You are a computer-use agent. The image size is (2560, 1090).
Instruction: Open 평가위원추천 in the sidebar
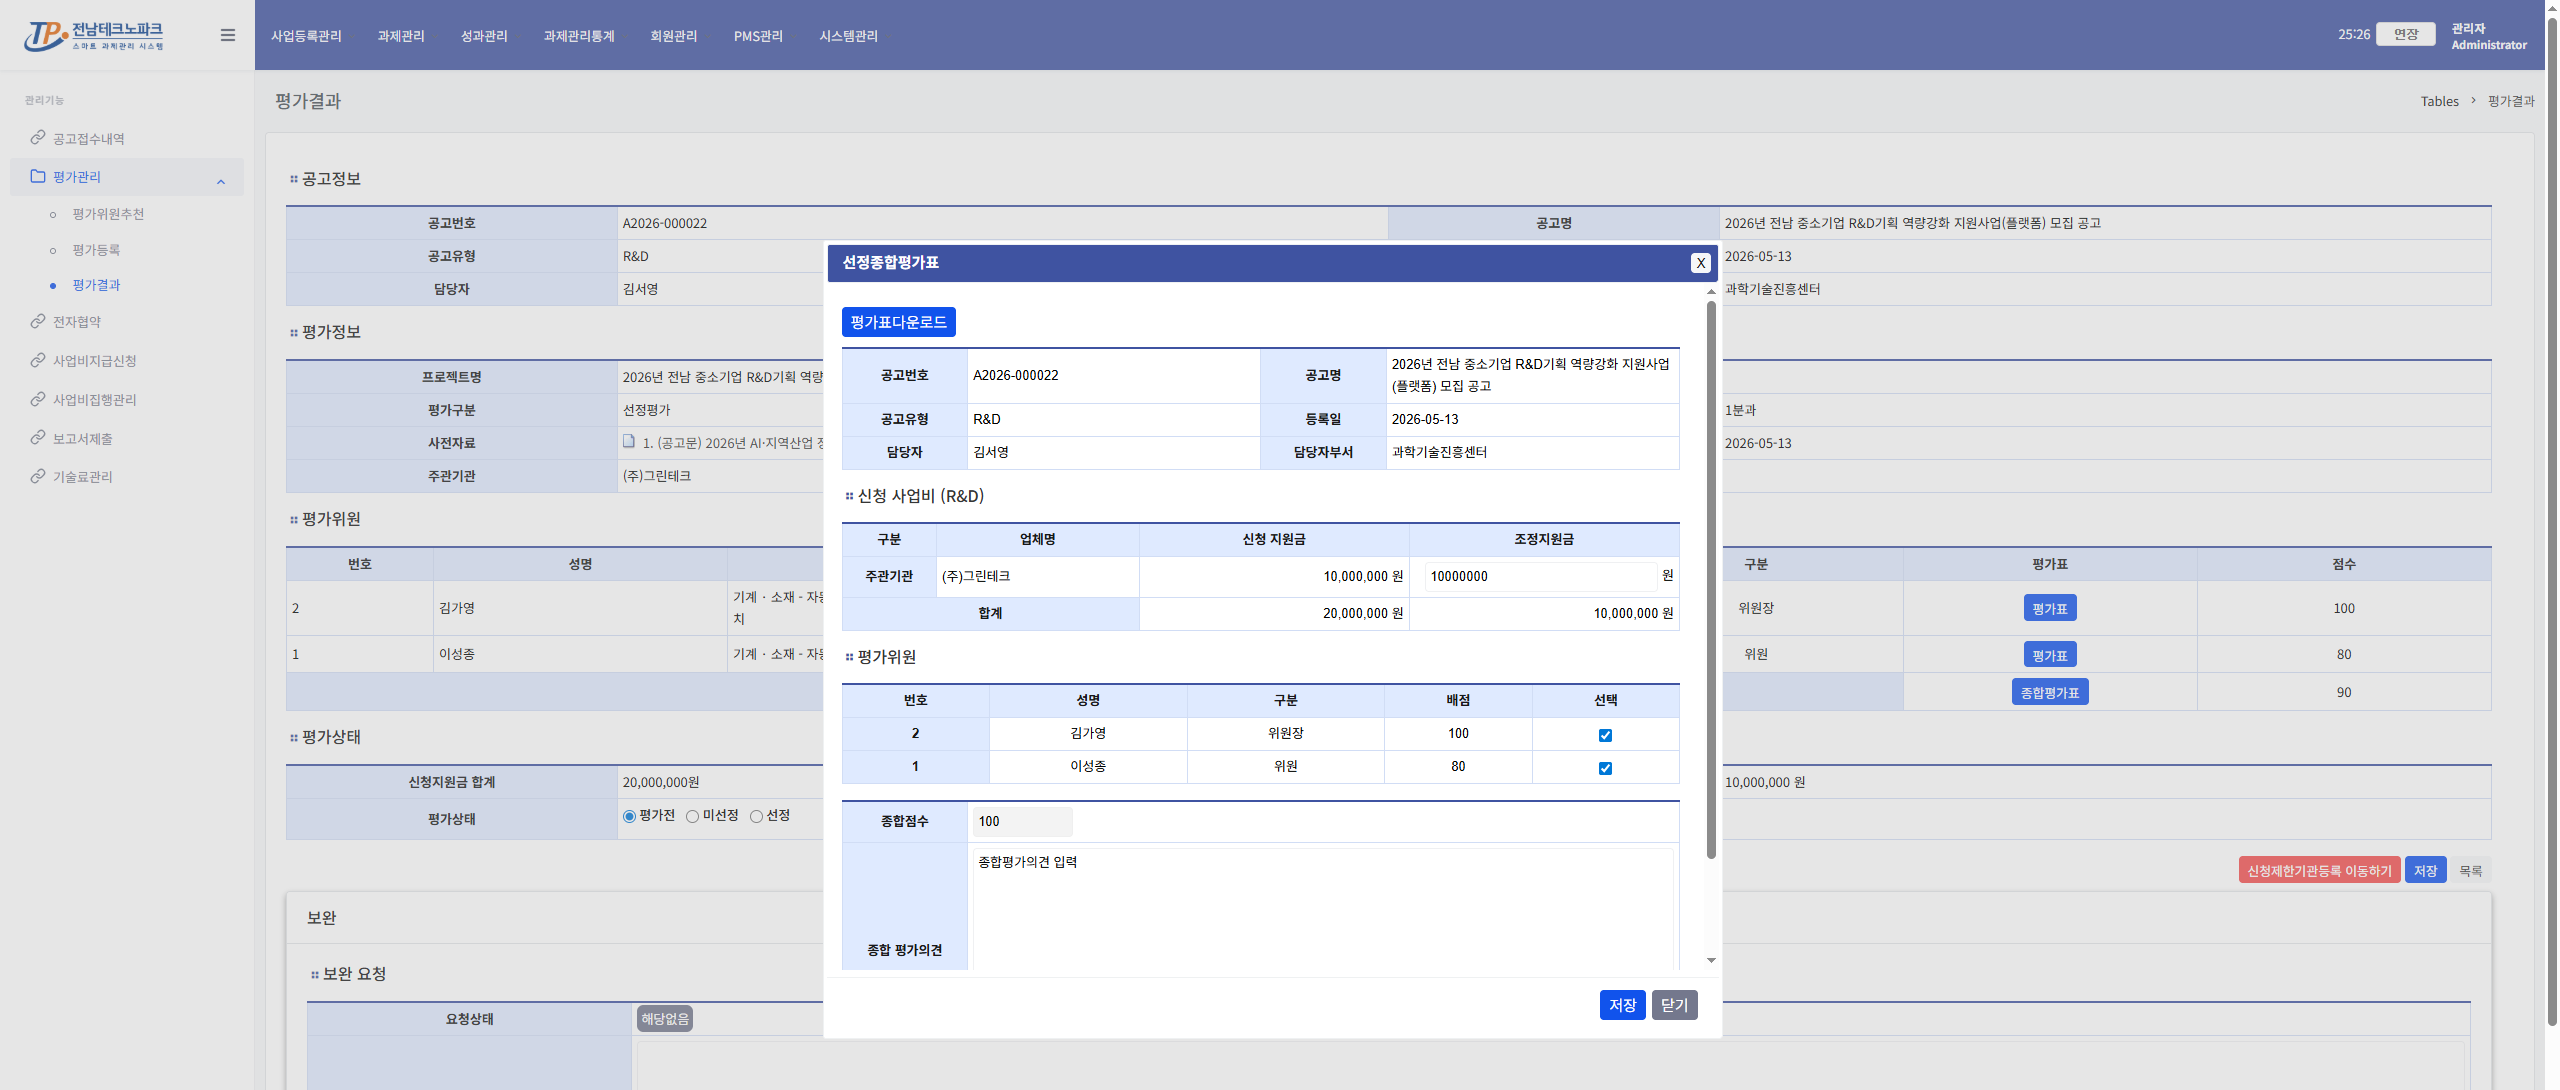point(108,214)
